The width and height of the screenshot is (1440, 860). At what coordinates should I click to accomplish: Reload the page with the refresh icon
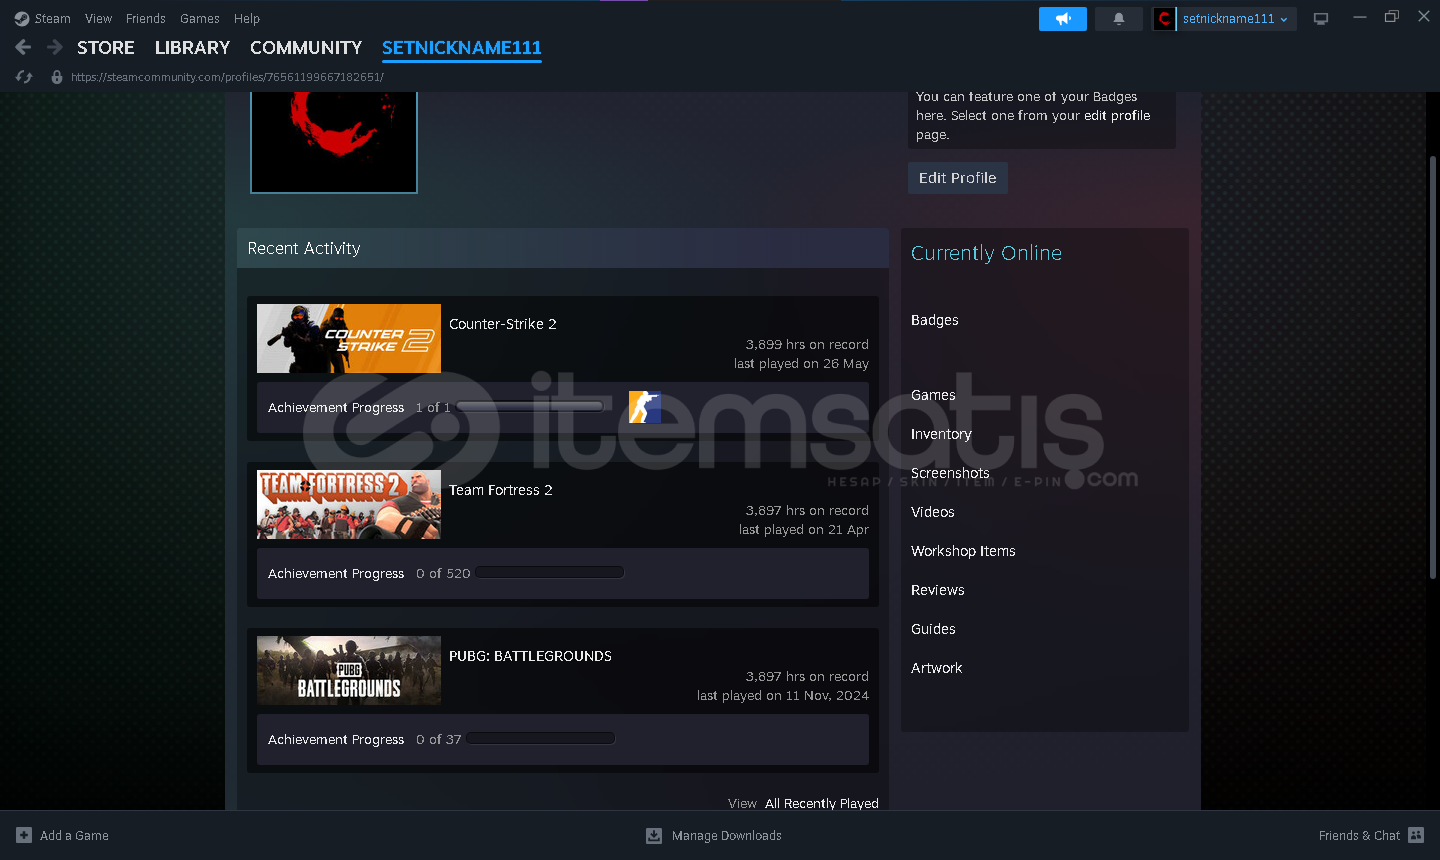point(25,77)
